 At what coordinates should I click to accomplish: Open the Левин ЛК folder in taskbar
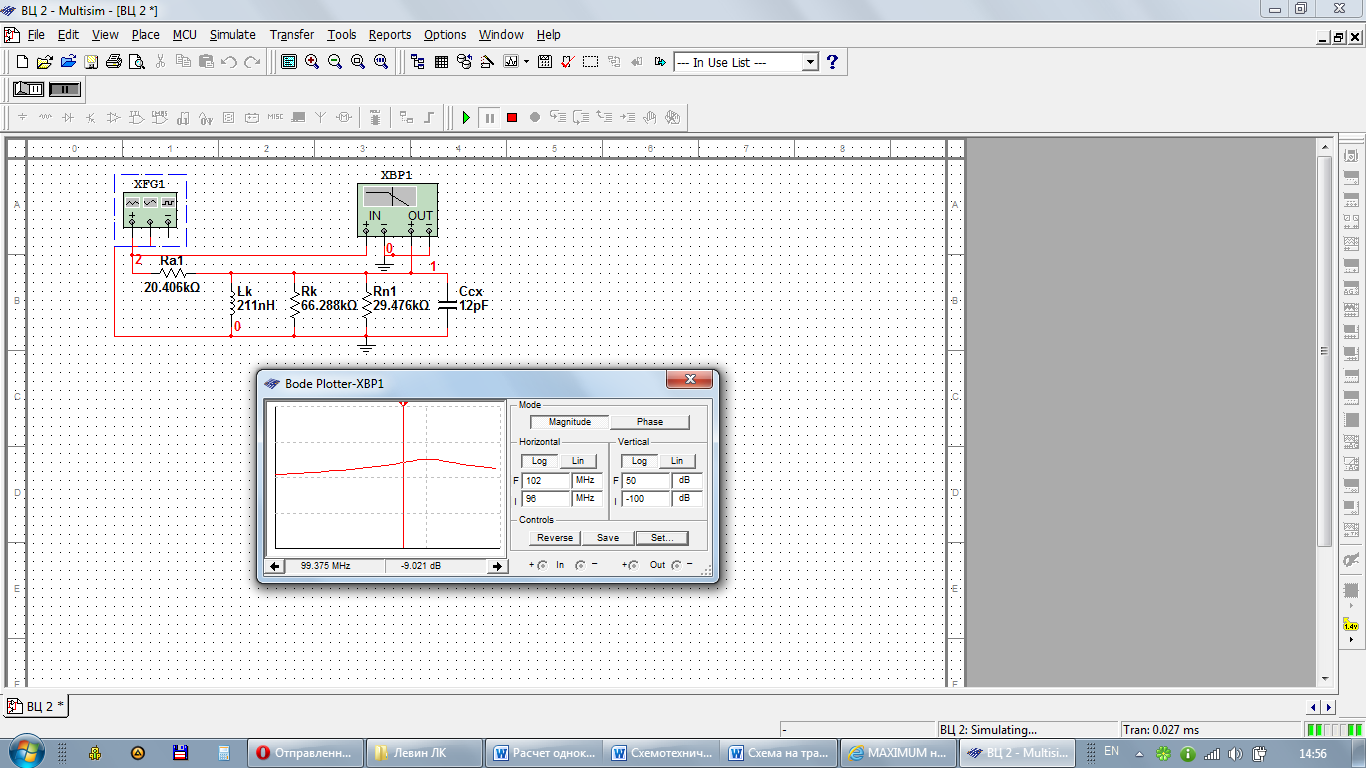423,753
